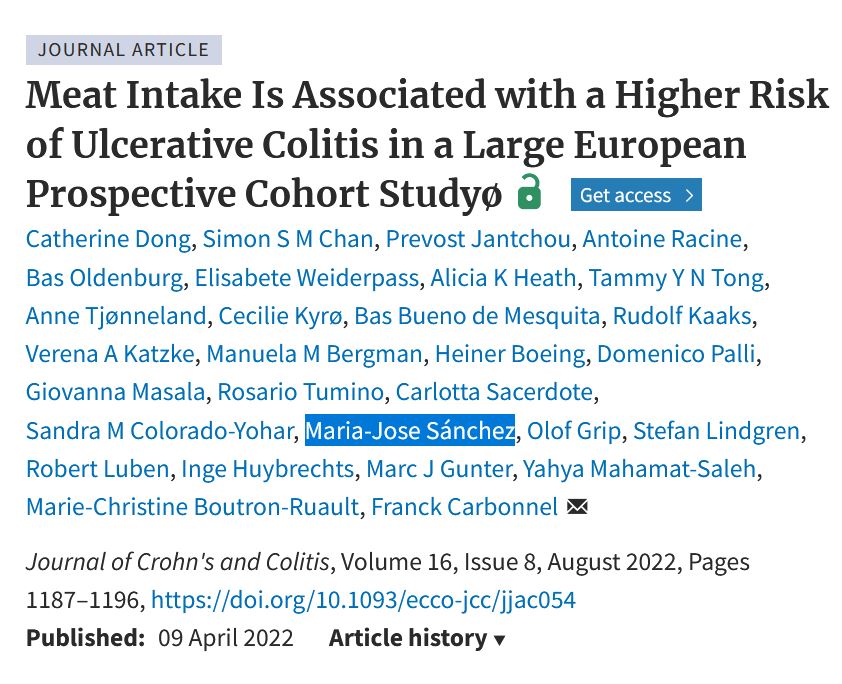View author Antoine Racine
This screenshot has height=684, width=842.
662,239
